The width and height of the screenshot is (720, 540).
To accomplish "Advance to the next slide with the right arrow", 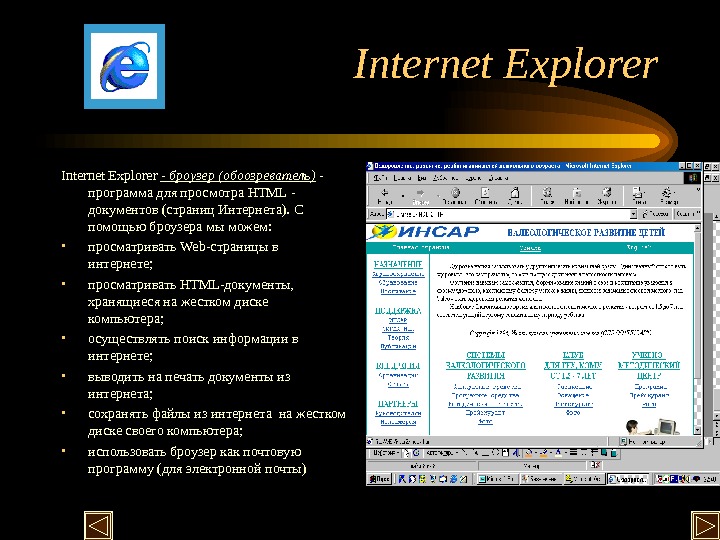I will 706,526.
